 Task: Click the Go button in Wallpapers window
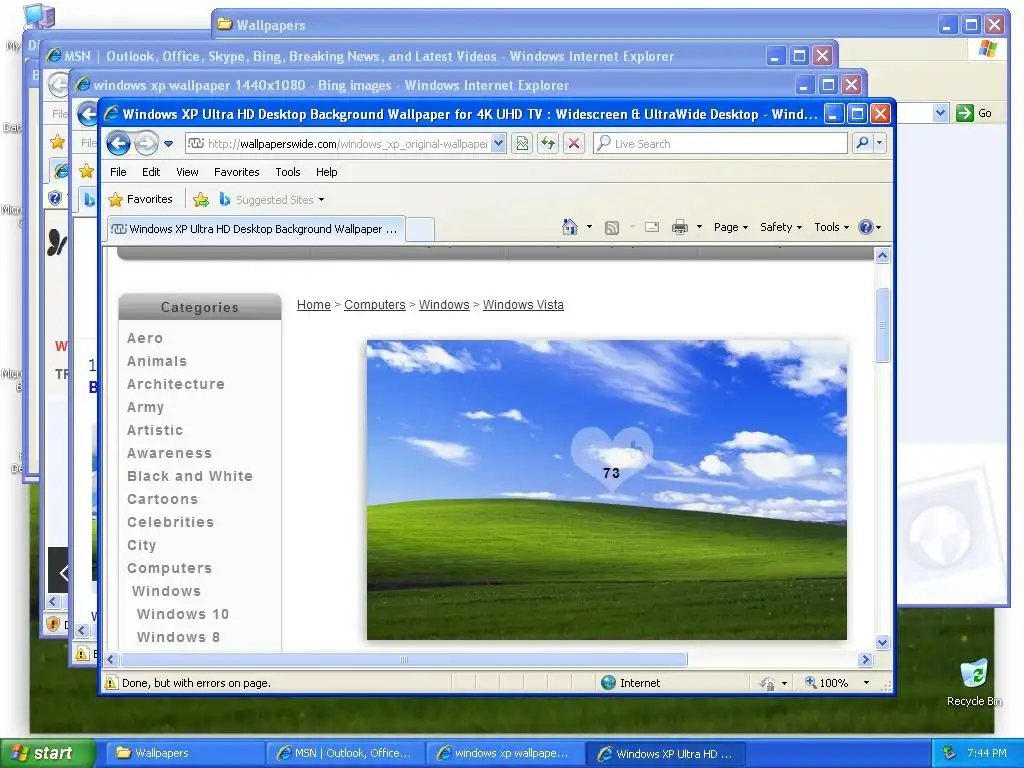(974, 113)
